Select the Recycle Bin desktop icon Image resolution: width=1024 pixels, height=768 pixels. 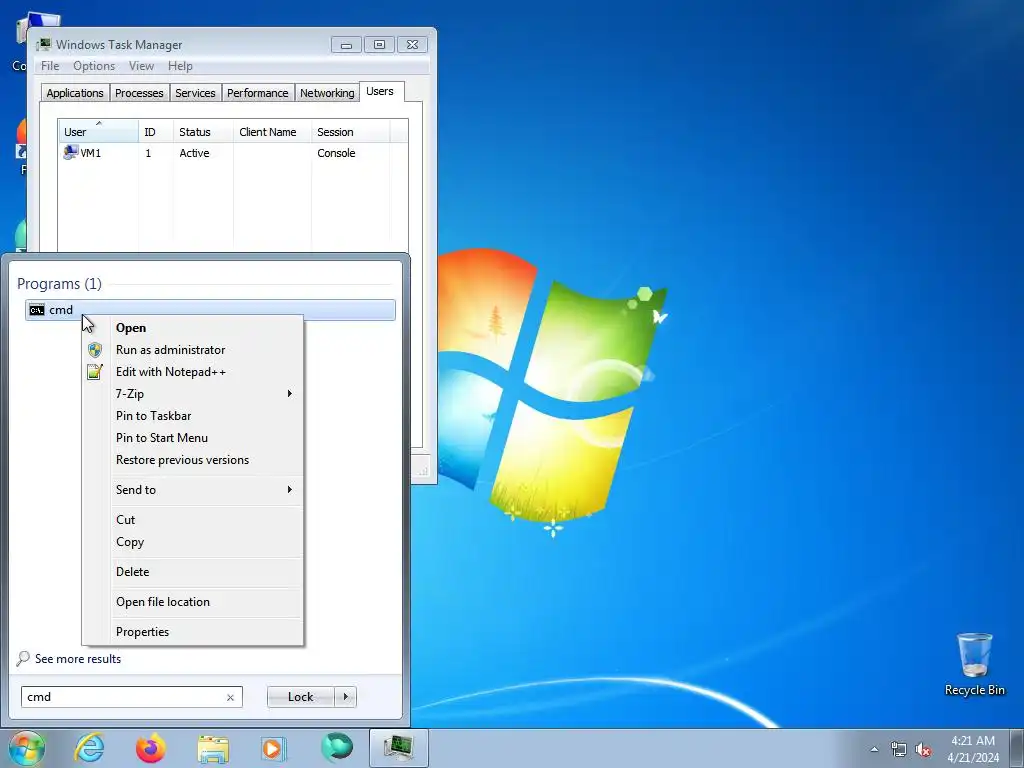coord(974,665)
